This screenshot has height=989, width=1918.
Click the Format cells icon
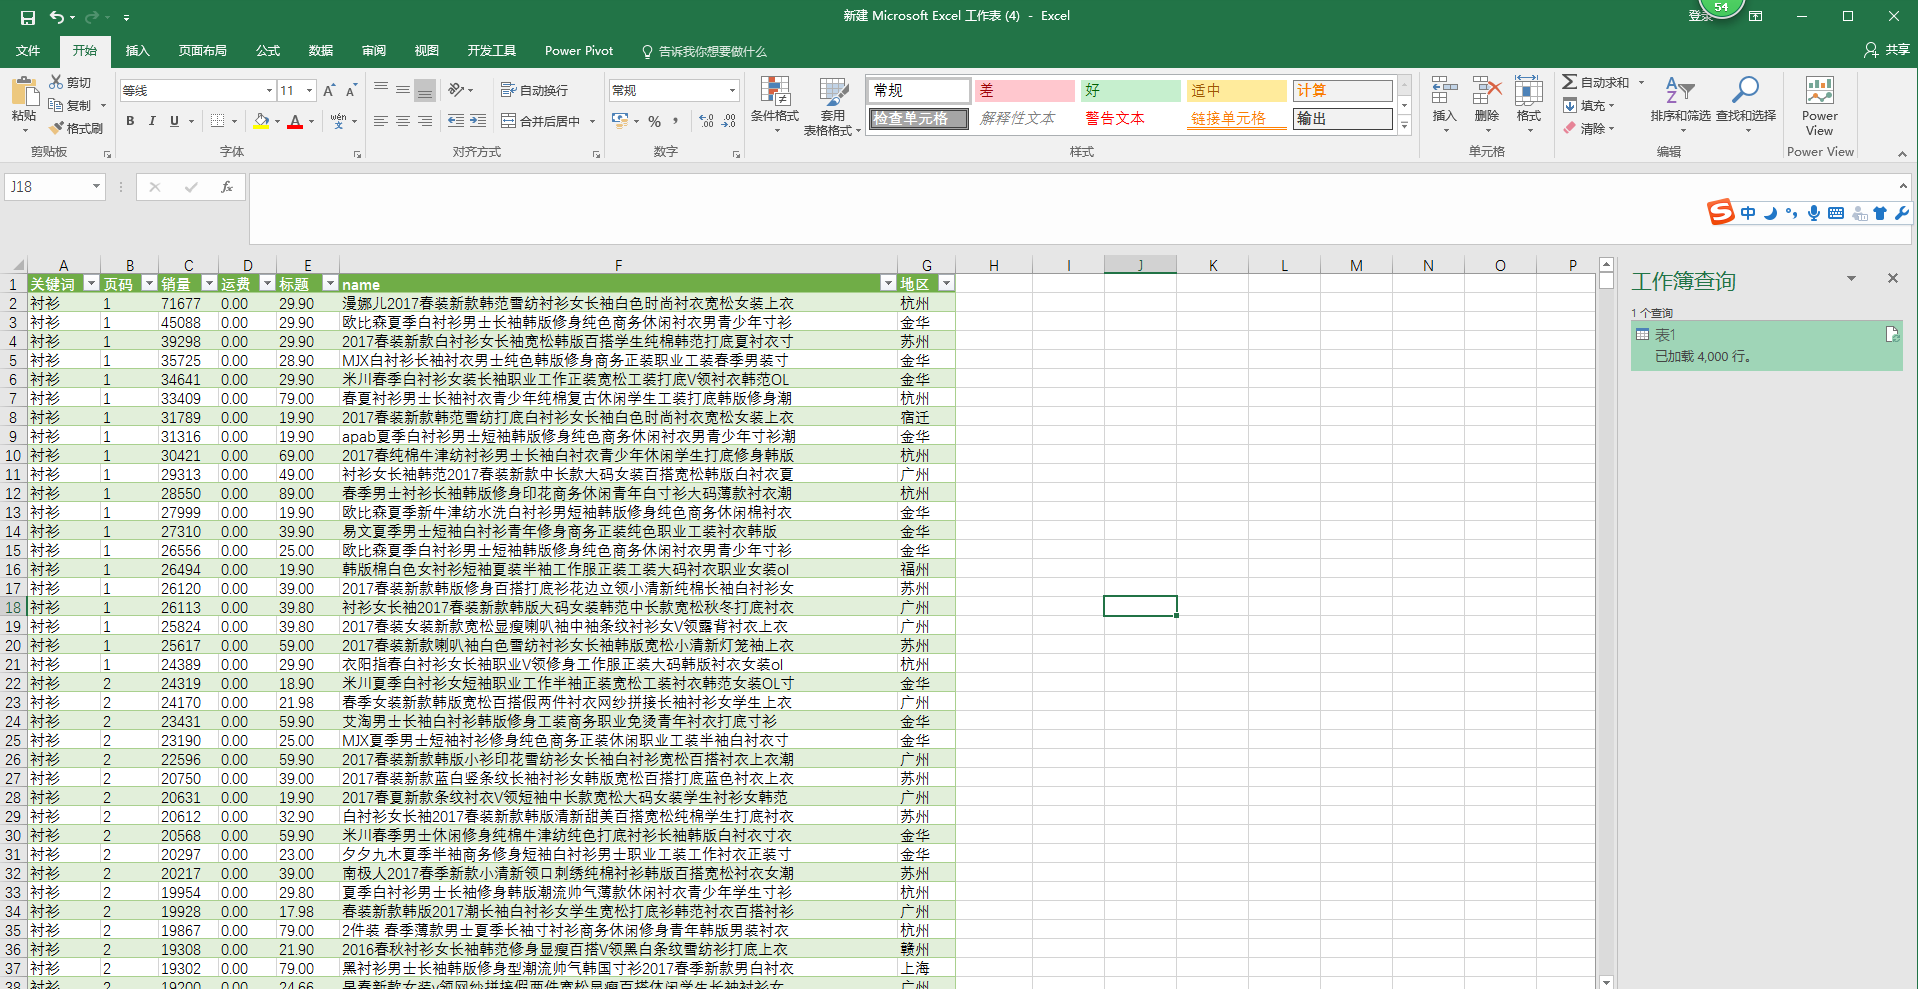[1529, 91]
